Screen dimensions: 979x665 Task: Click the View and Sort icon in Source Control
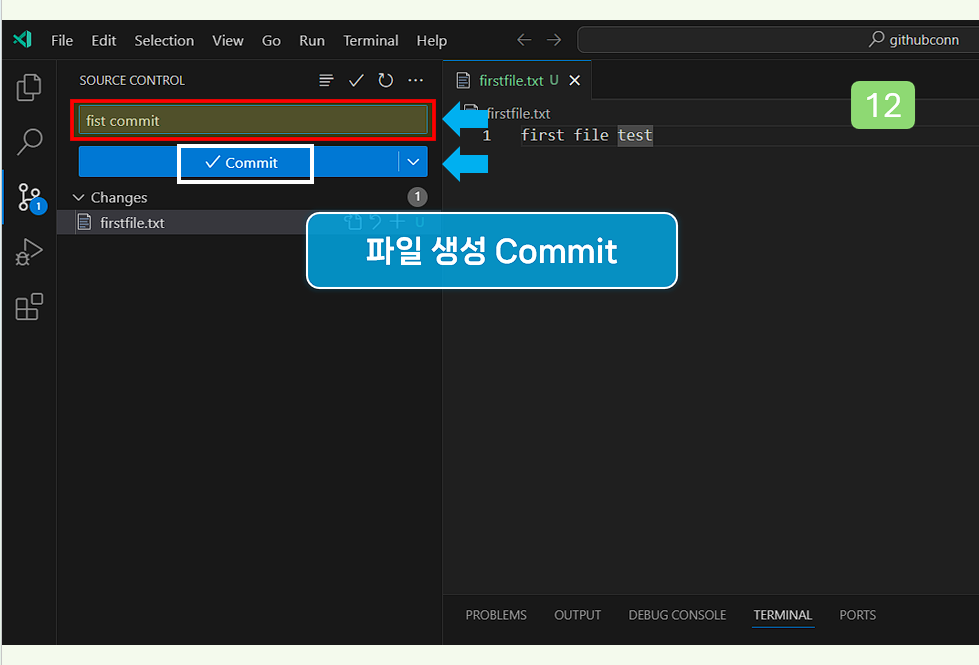point(326,80)
